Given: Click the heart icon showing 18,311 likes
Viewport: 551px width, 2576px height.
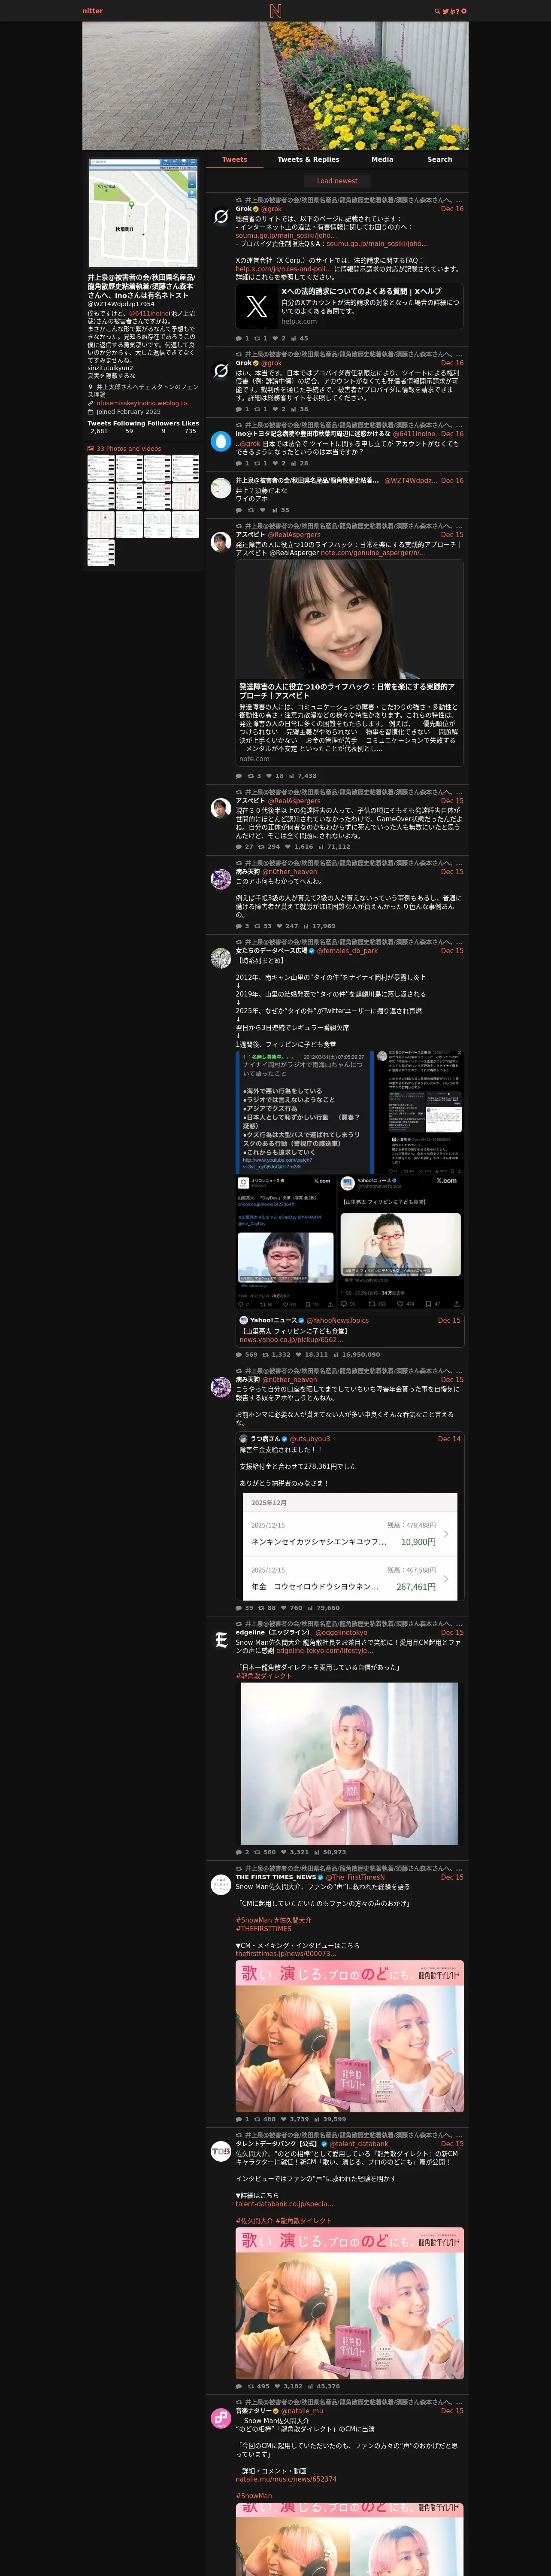Looking at the screenshot, I should 298,1355.
